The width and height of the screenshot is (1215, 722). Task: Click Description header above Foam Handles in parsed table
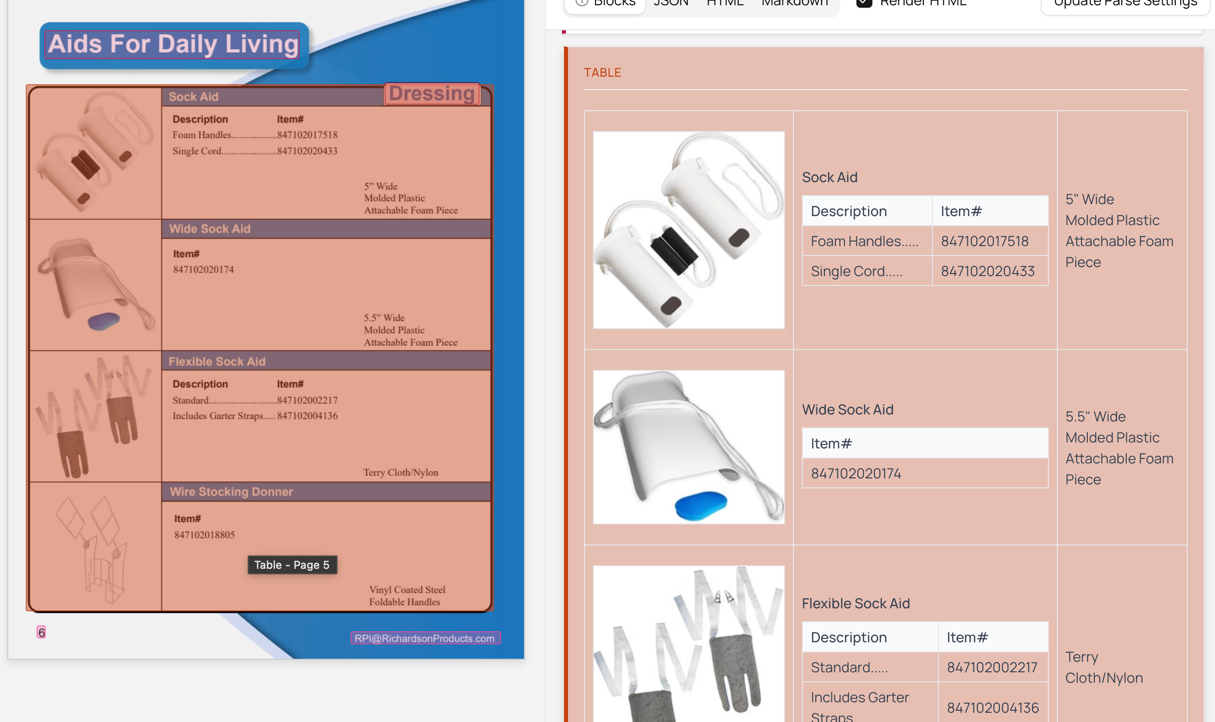[867, 211]
